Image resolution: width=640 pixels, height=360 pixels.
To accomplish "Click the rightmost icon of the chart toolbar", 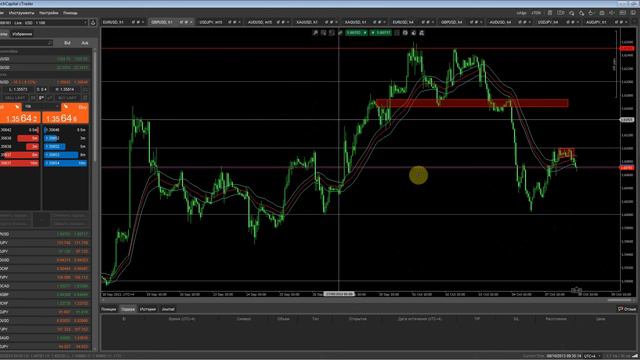I will pyautogui.click(x=422, y=33).
